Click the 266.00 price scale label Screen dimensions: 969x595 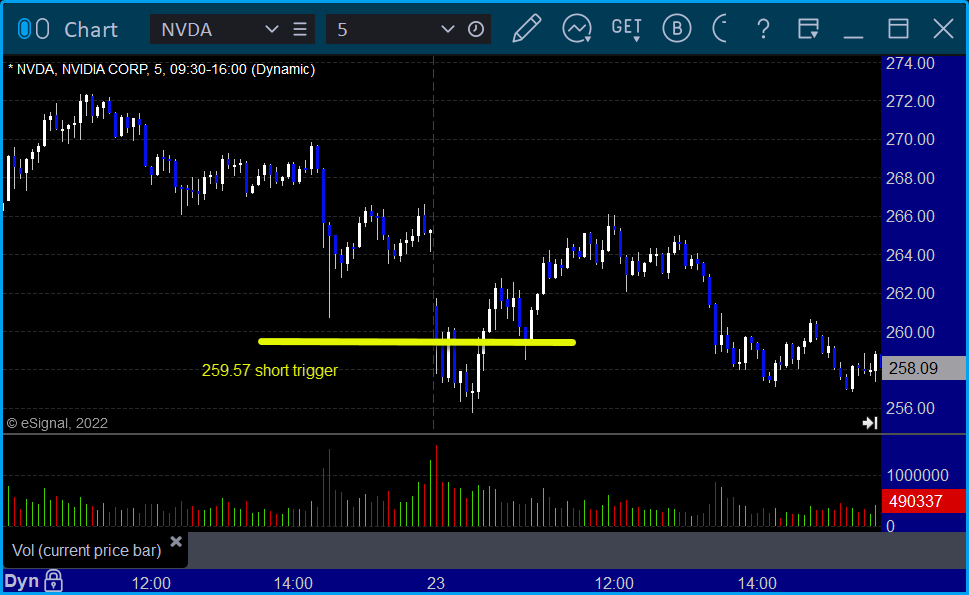tap(910, 216)
